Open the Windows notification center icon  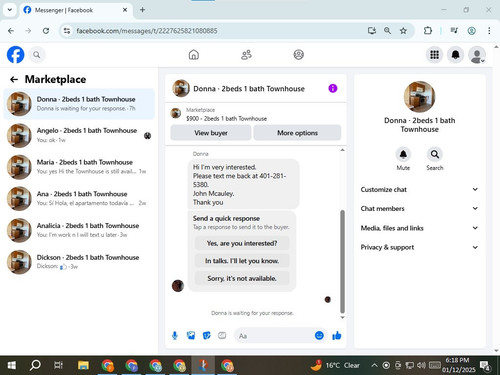click(x=485, y=366)
